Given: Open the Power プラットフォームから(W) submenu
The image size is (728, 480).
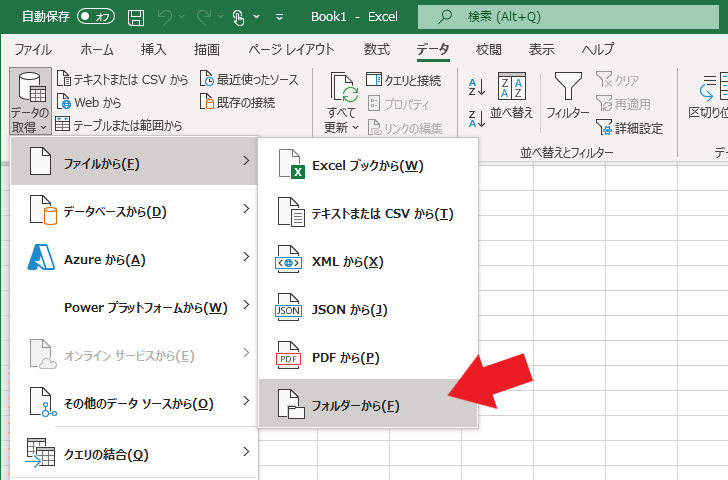Looking at the screenshot, I should coord(134,306).
